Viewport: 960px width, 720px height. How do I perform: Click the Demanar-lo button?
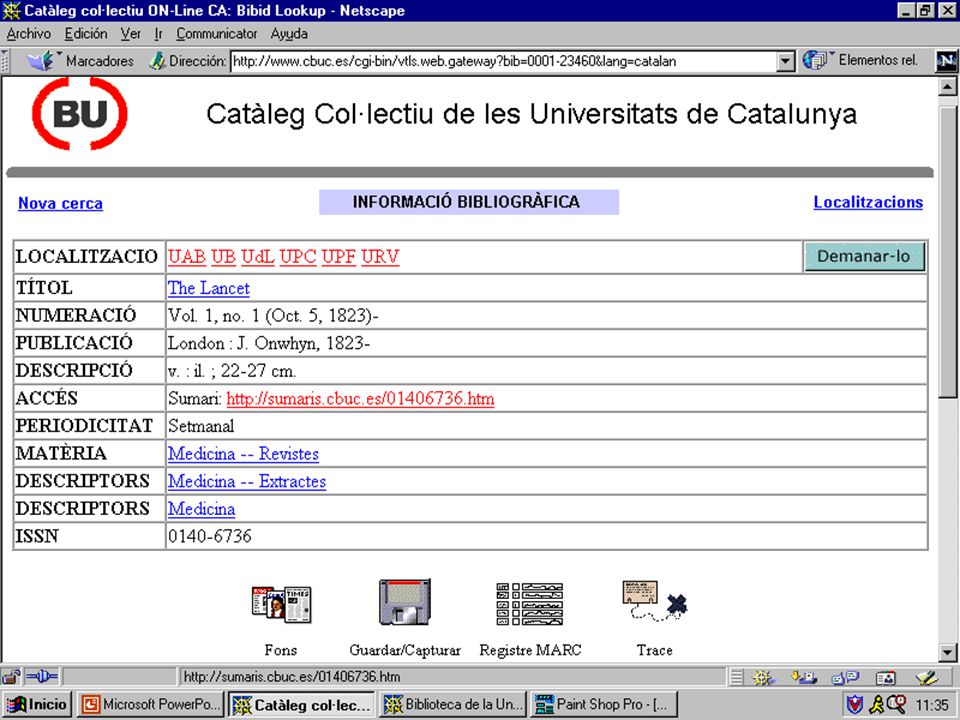864,256
